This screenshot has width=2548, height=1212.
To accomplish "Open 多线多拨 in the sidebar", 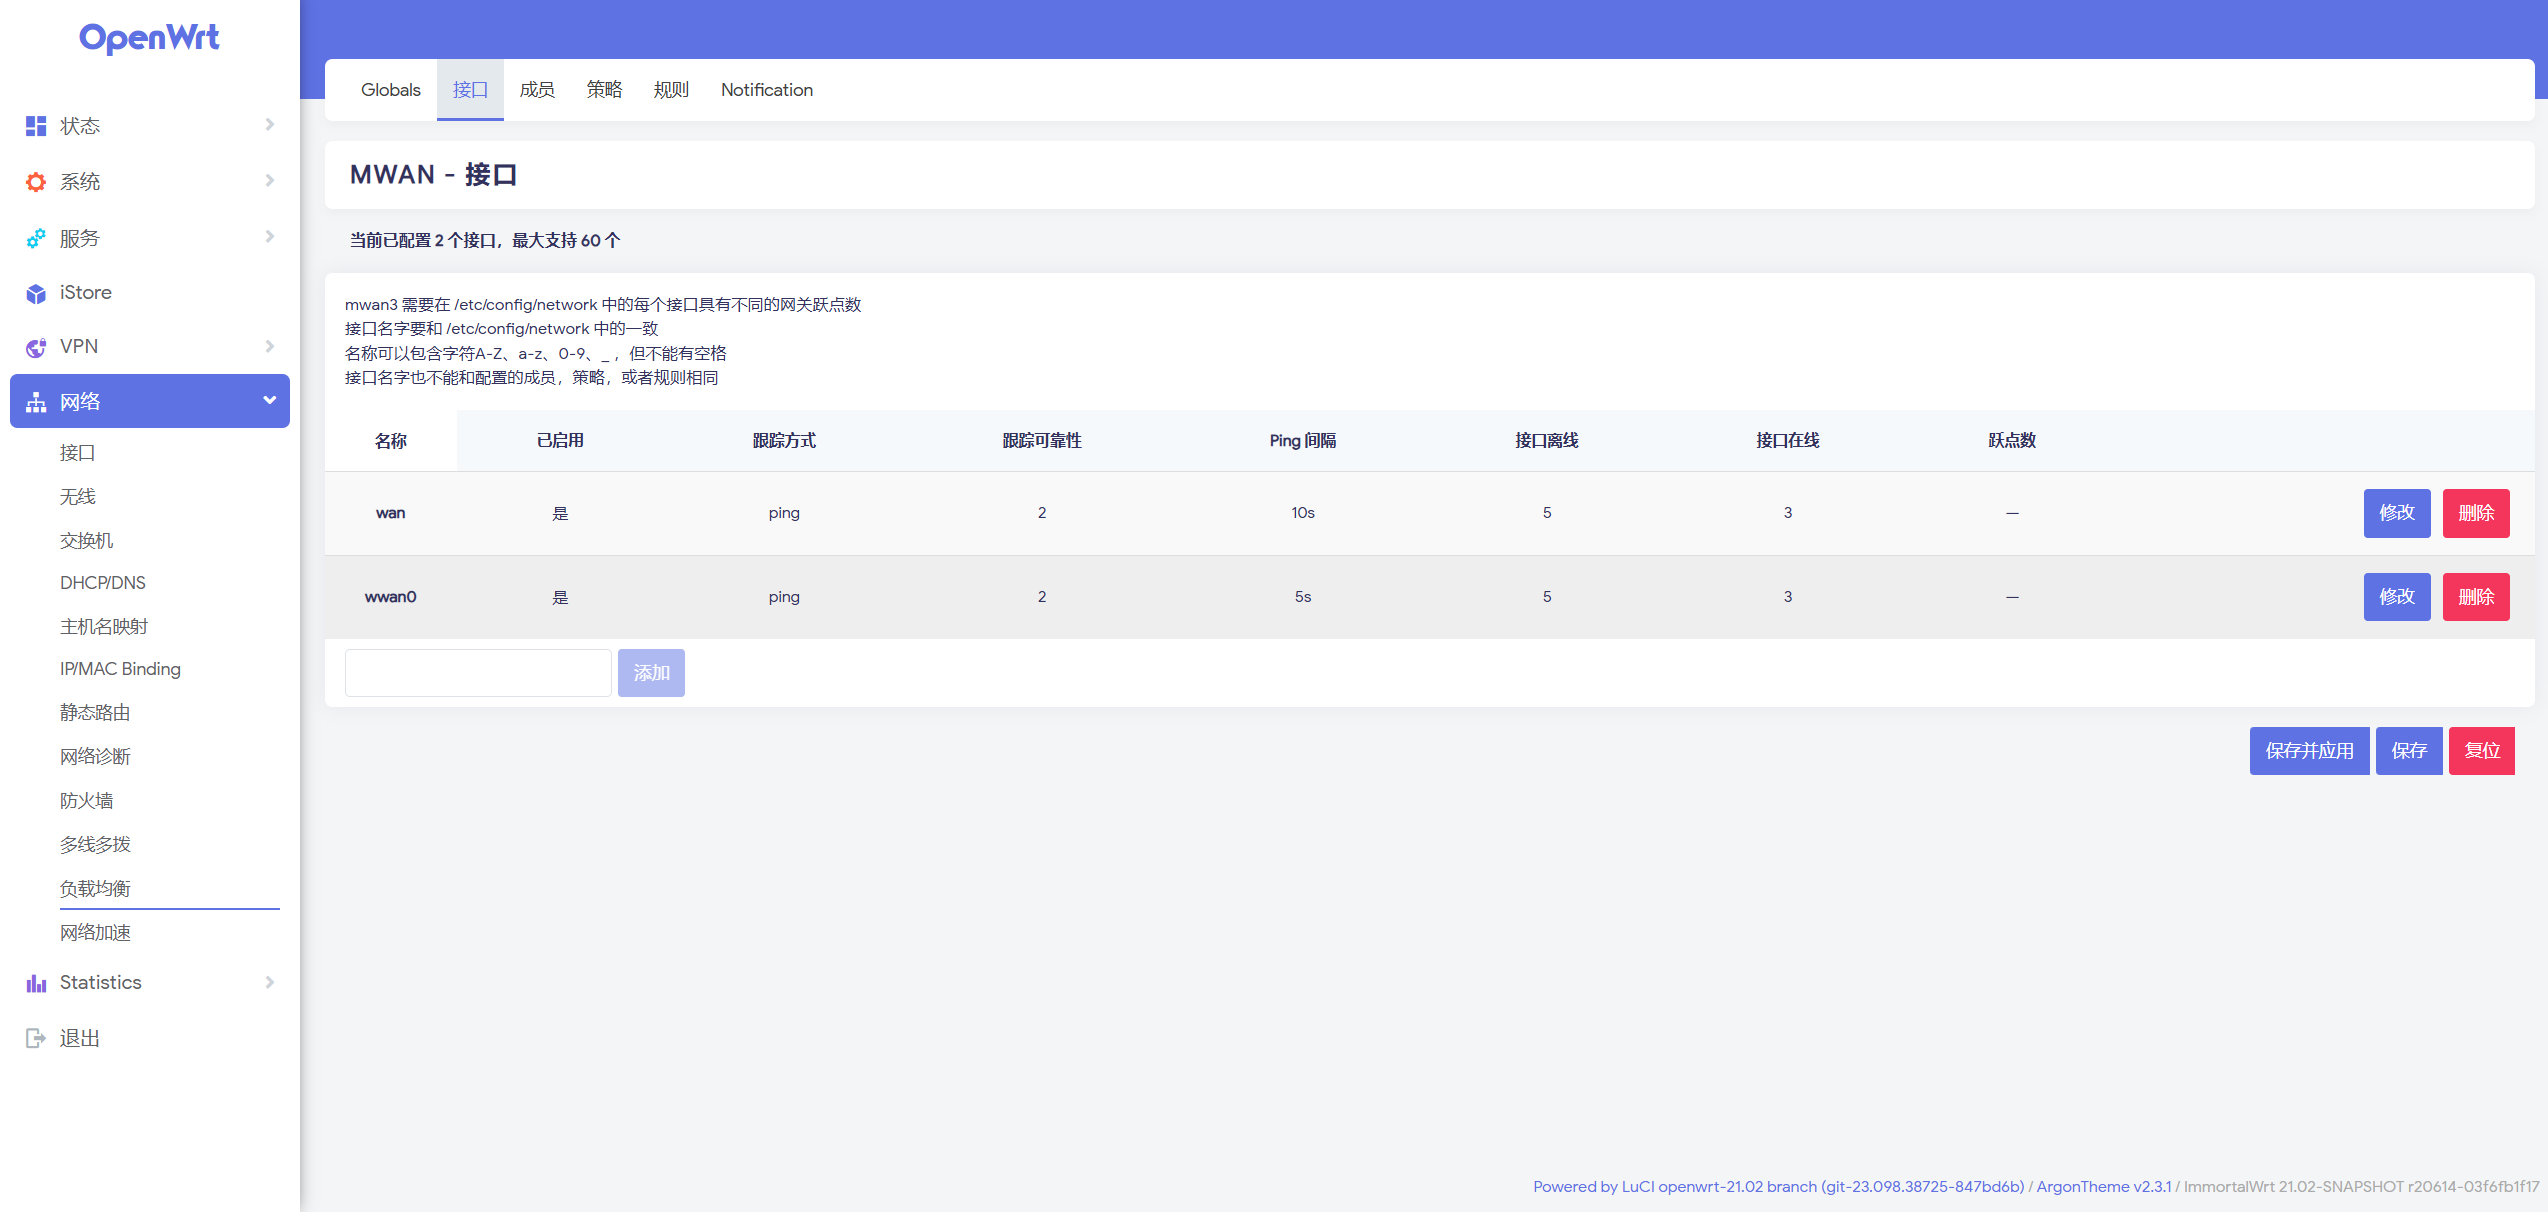I will [95, 845].
